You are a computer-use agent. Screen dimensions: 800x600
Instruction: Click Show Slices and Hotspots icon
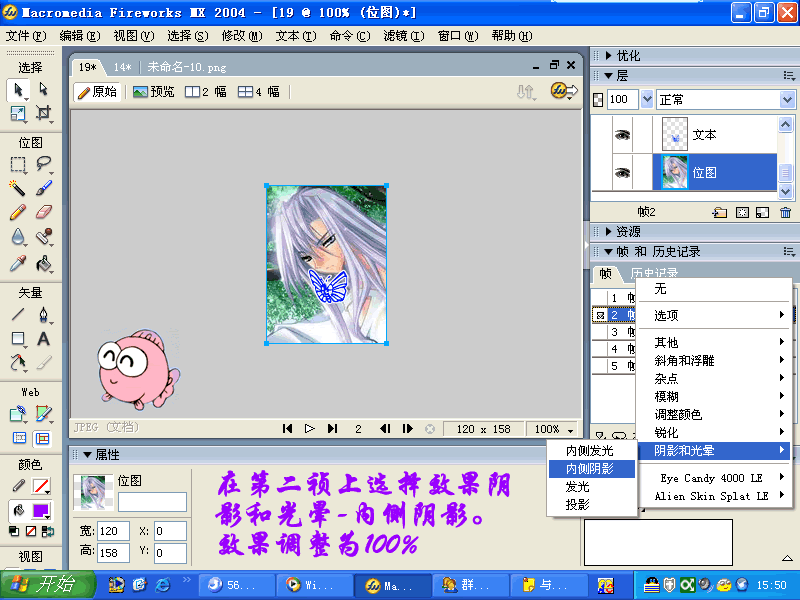click(42, 438)
